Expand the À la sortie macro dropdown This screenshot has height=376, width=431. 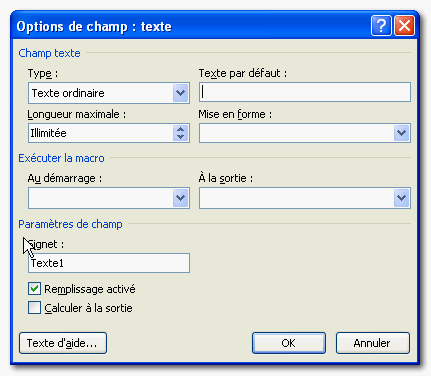[x=401, y=198]
